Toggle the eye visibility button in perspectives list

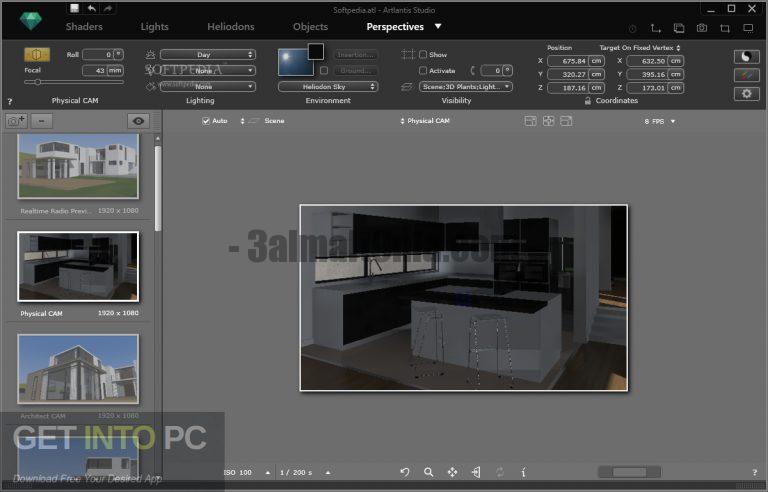[x=138, y=121]
